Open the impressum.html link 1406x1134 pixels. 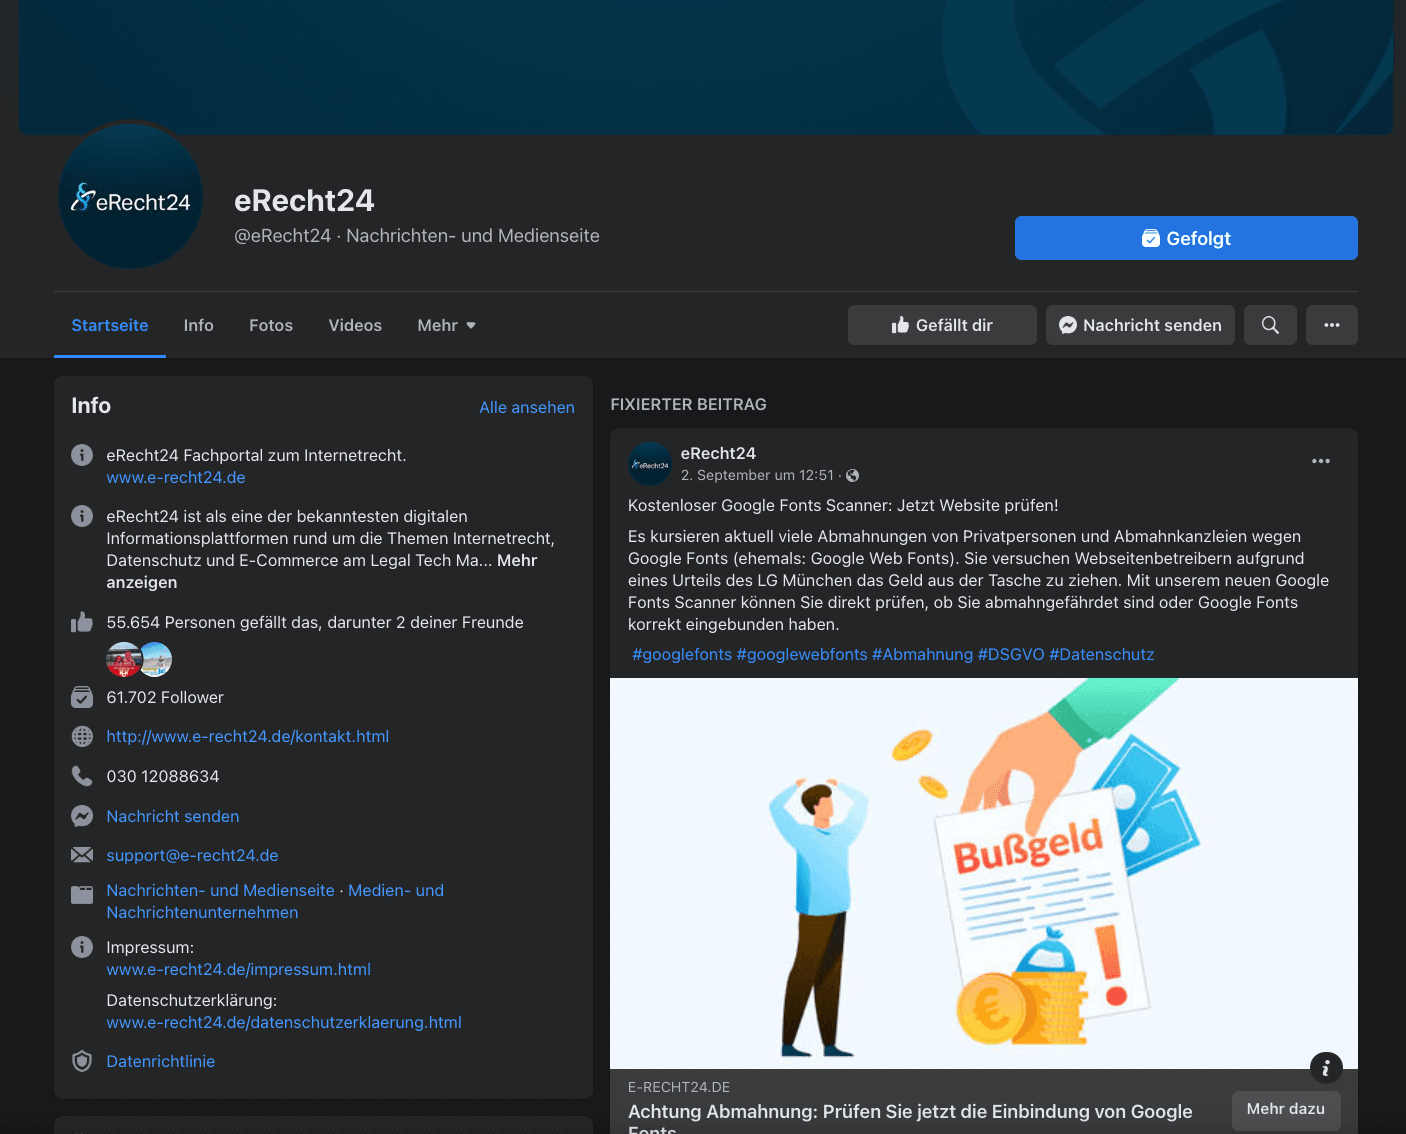[x=239, y=969]
